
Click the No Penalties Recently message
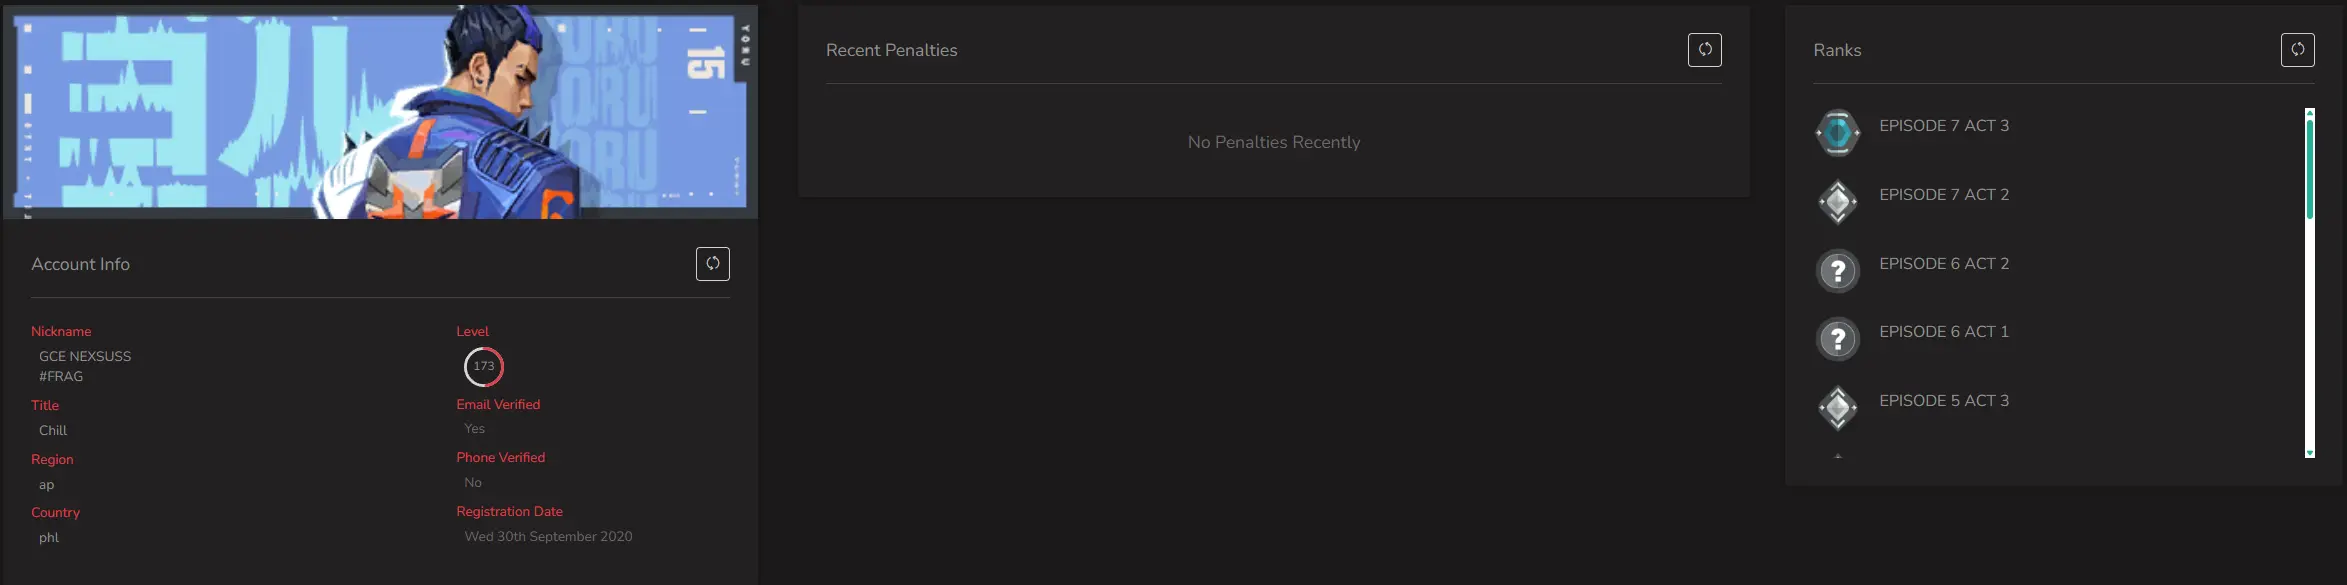[x=1273, y=143]
